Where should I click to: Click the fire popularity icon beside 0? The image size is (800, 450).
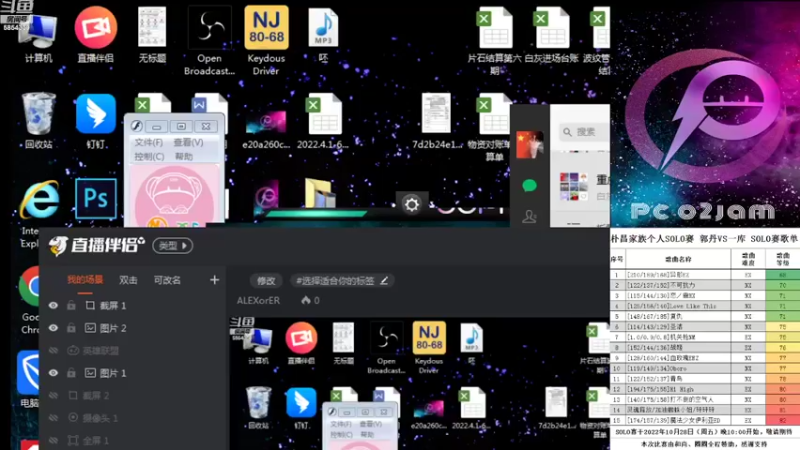[x=306, y=300]
